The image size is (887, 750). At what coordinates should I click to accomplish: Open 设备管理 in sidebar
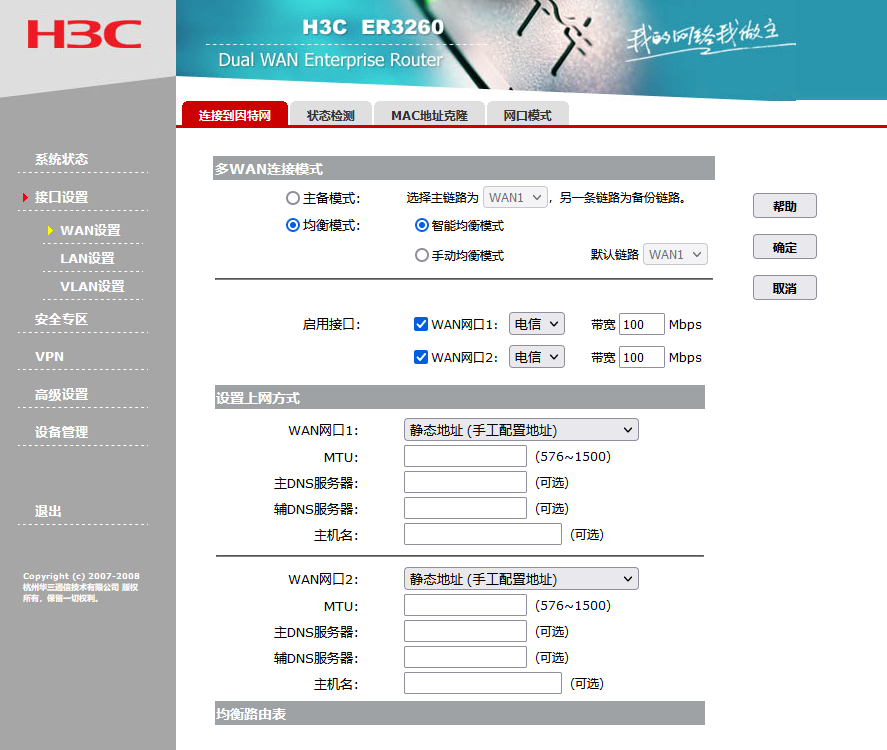coord(62,433)
